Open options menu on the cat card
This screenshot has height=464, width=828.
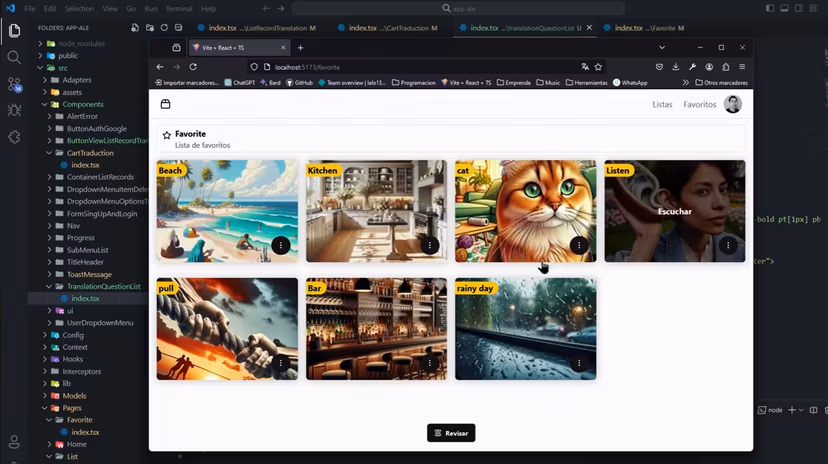(579, 245)
